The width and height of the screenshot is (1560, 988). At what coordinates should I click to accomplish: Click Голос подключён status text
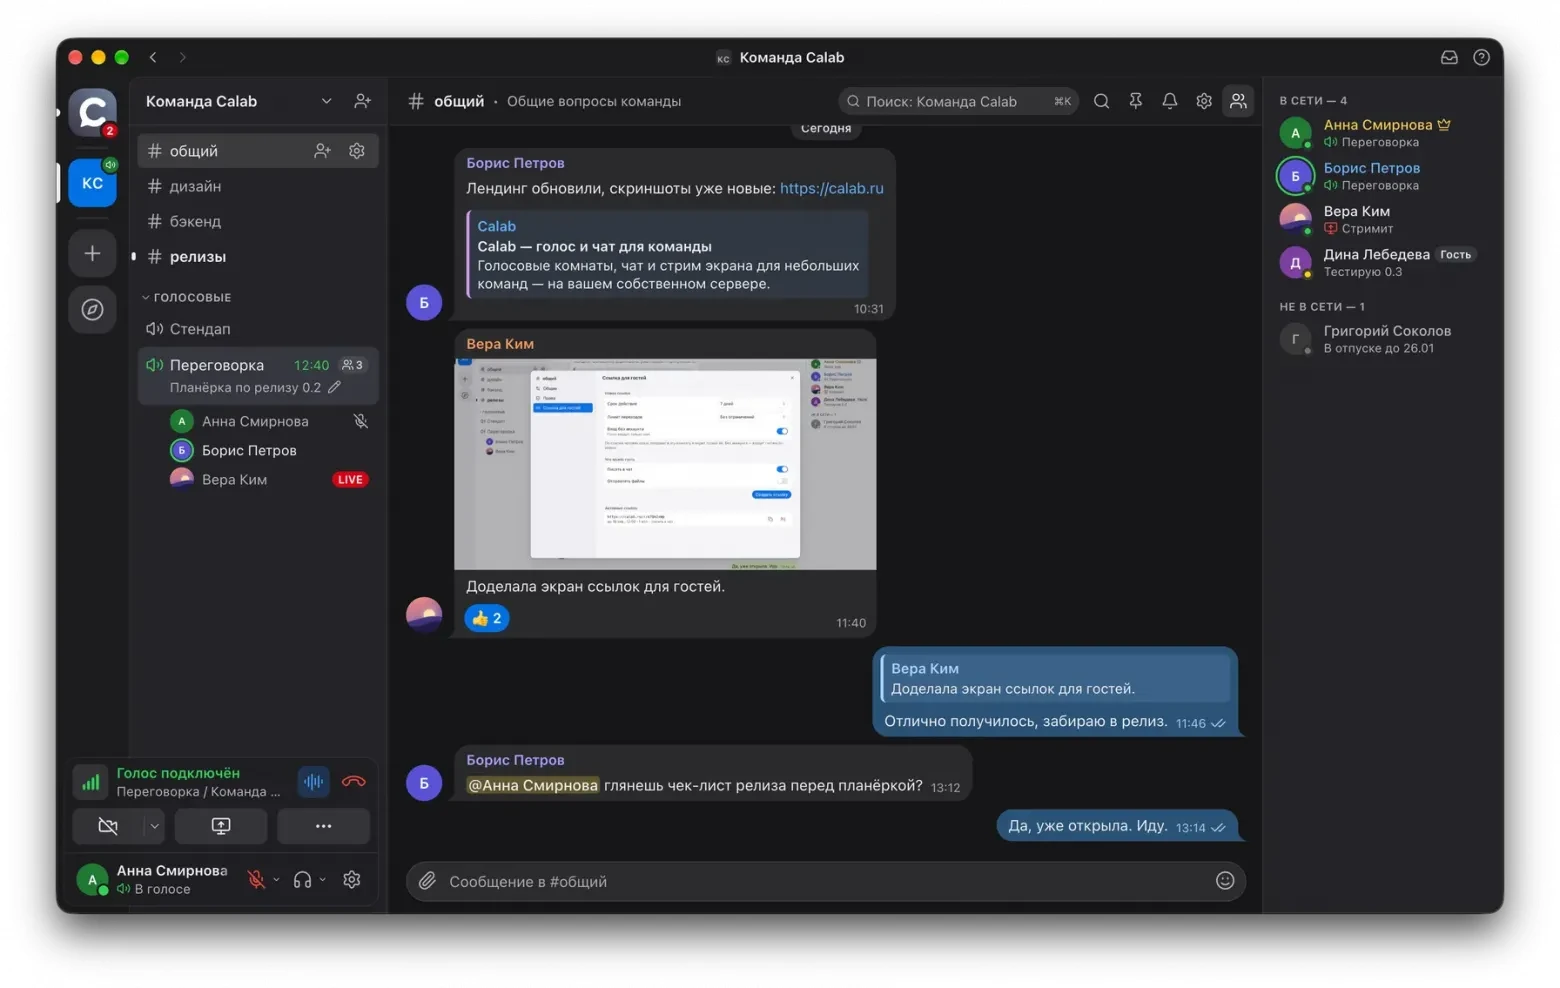(x=178, y=773)
